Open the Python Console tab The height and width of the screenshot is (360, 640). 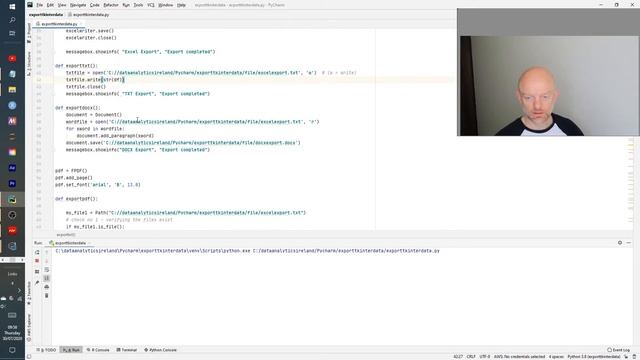point(160,350)
